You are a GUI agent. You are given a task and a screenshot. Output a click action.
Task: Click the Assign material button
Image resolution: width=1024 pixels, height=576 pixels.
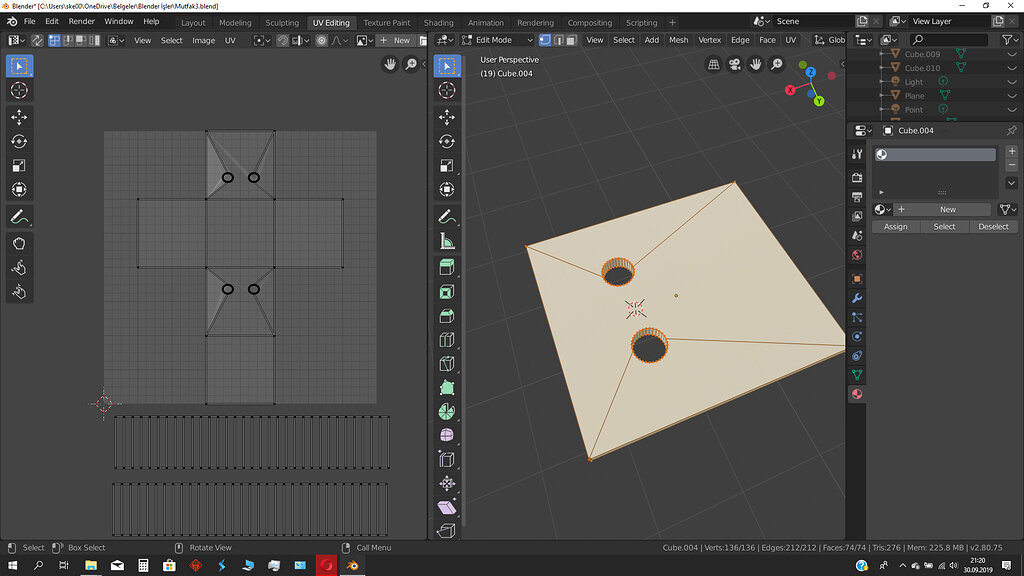click(x=896, y=227)
